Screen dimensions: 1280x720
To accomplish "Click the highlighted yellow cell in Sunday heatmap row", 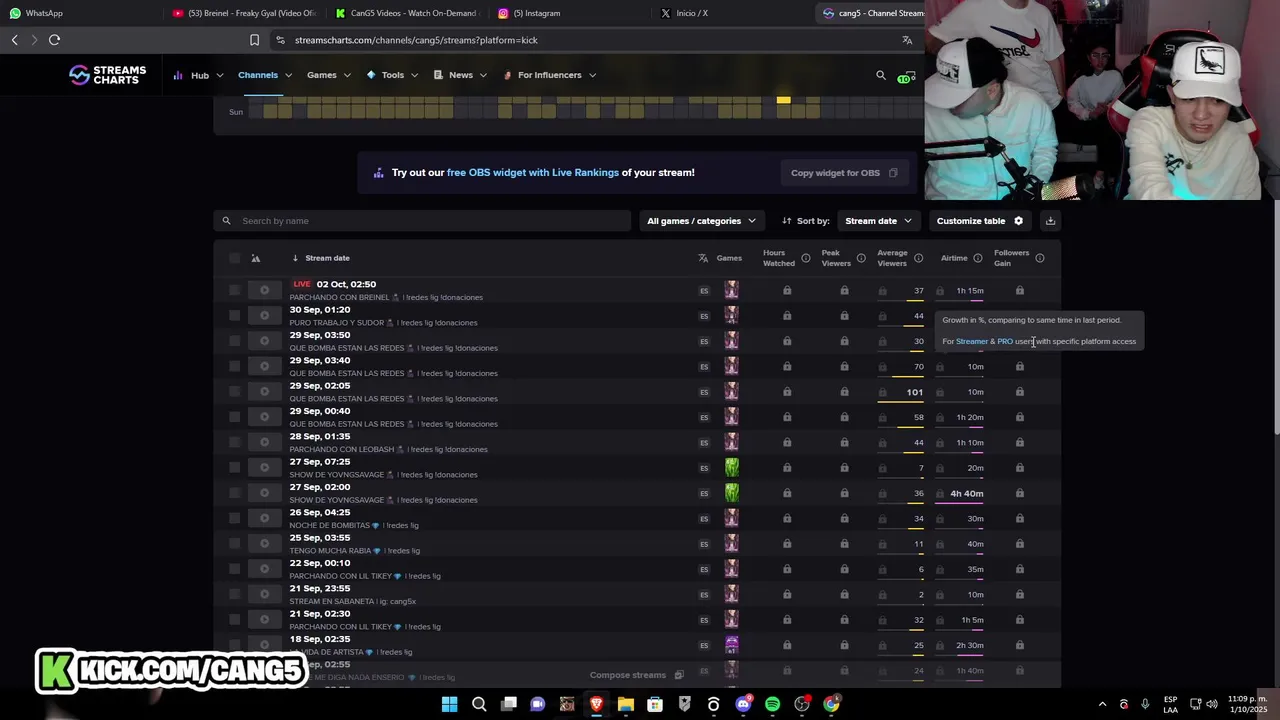I will (783, 100).
